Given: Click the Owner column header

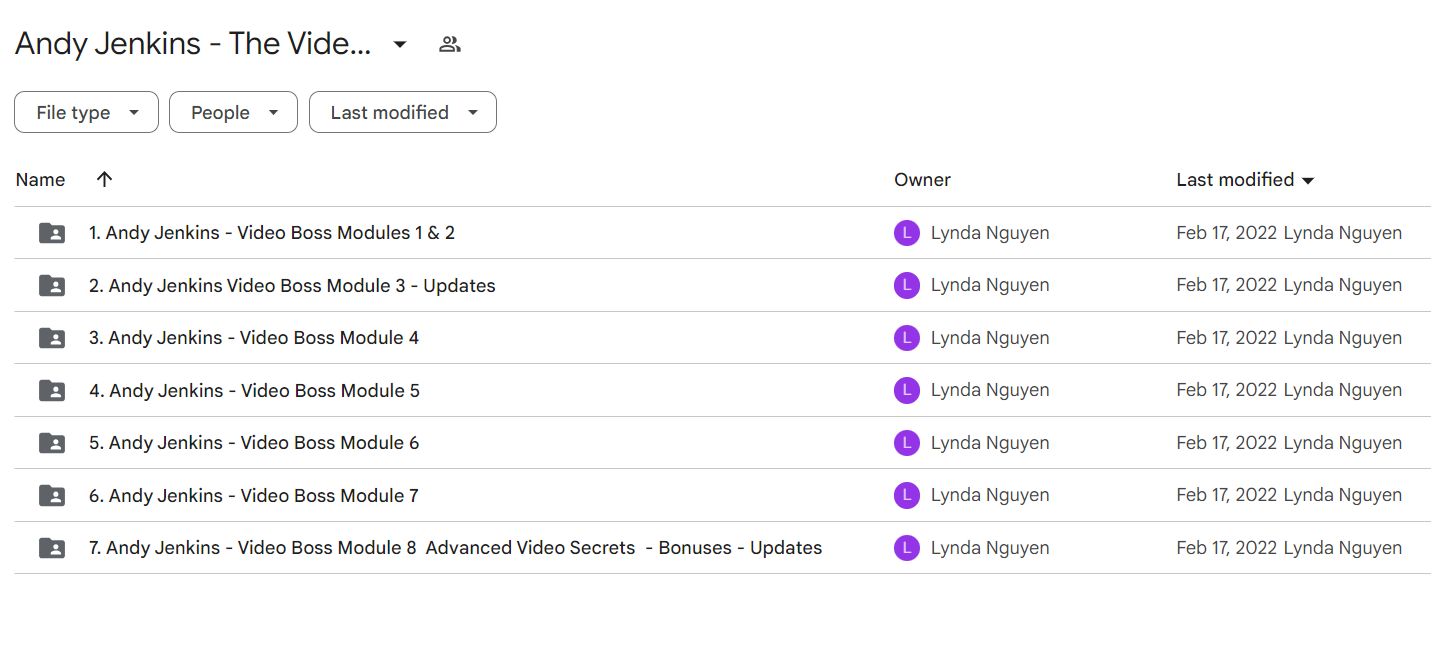Looking at the screenshot, I should click(922, 180).
